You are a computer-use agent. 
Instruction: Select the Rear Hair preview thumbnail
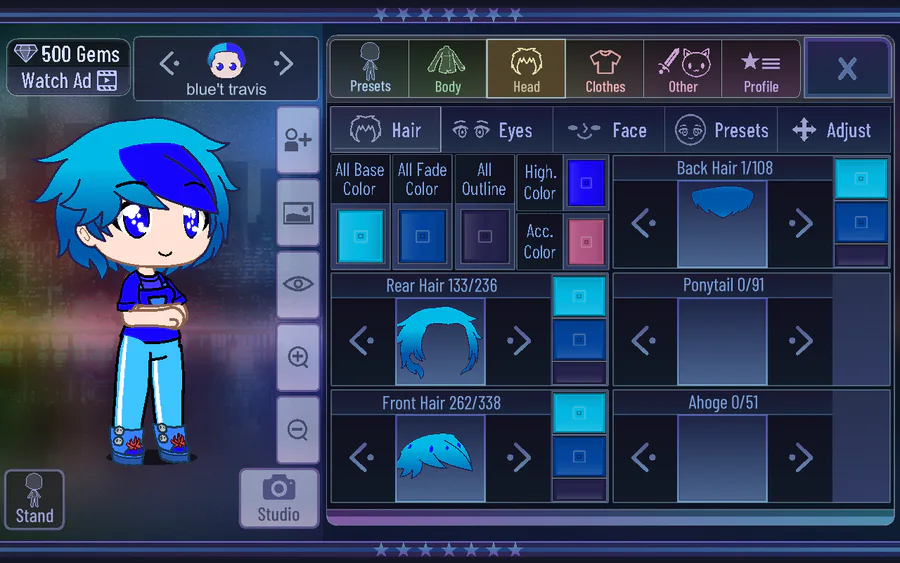point(440,341)
